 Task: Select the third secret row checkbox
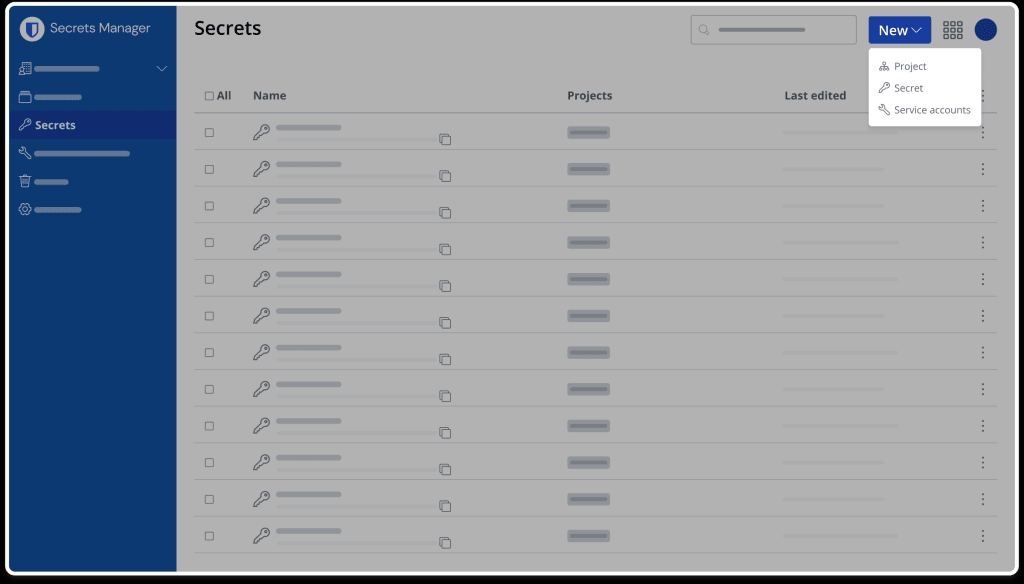(209, 205)
